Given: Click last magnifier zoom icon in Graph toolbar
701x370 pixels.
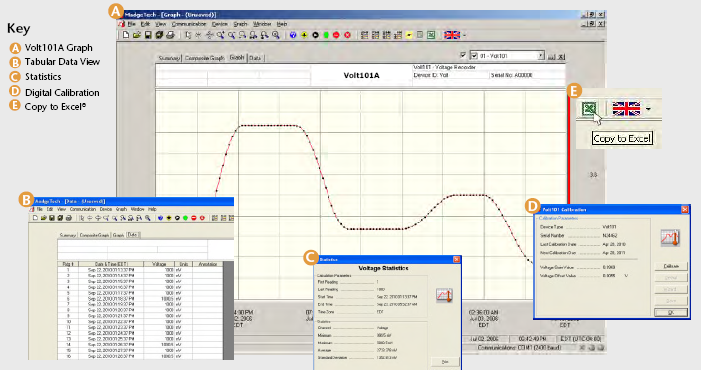Looking at the screenshot, I should (x=276, y=35).
